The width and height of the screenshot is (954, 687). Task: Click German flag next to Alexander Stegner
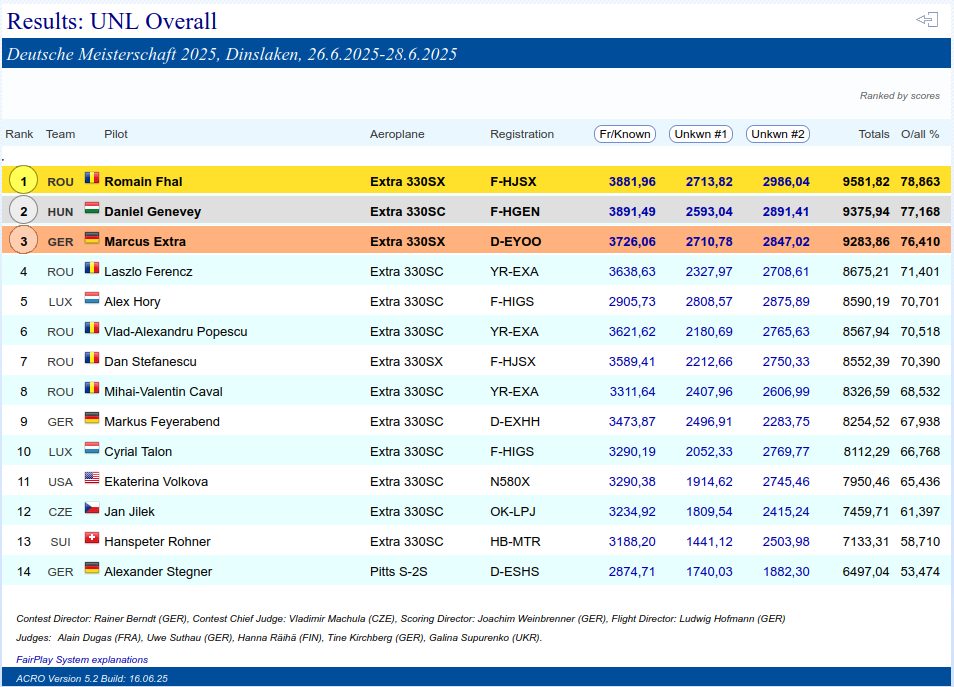pos(92,568)
